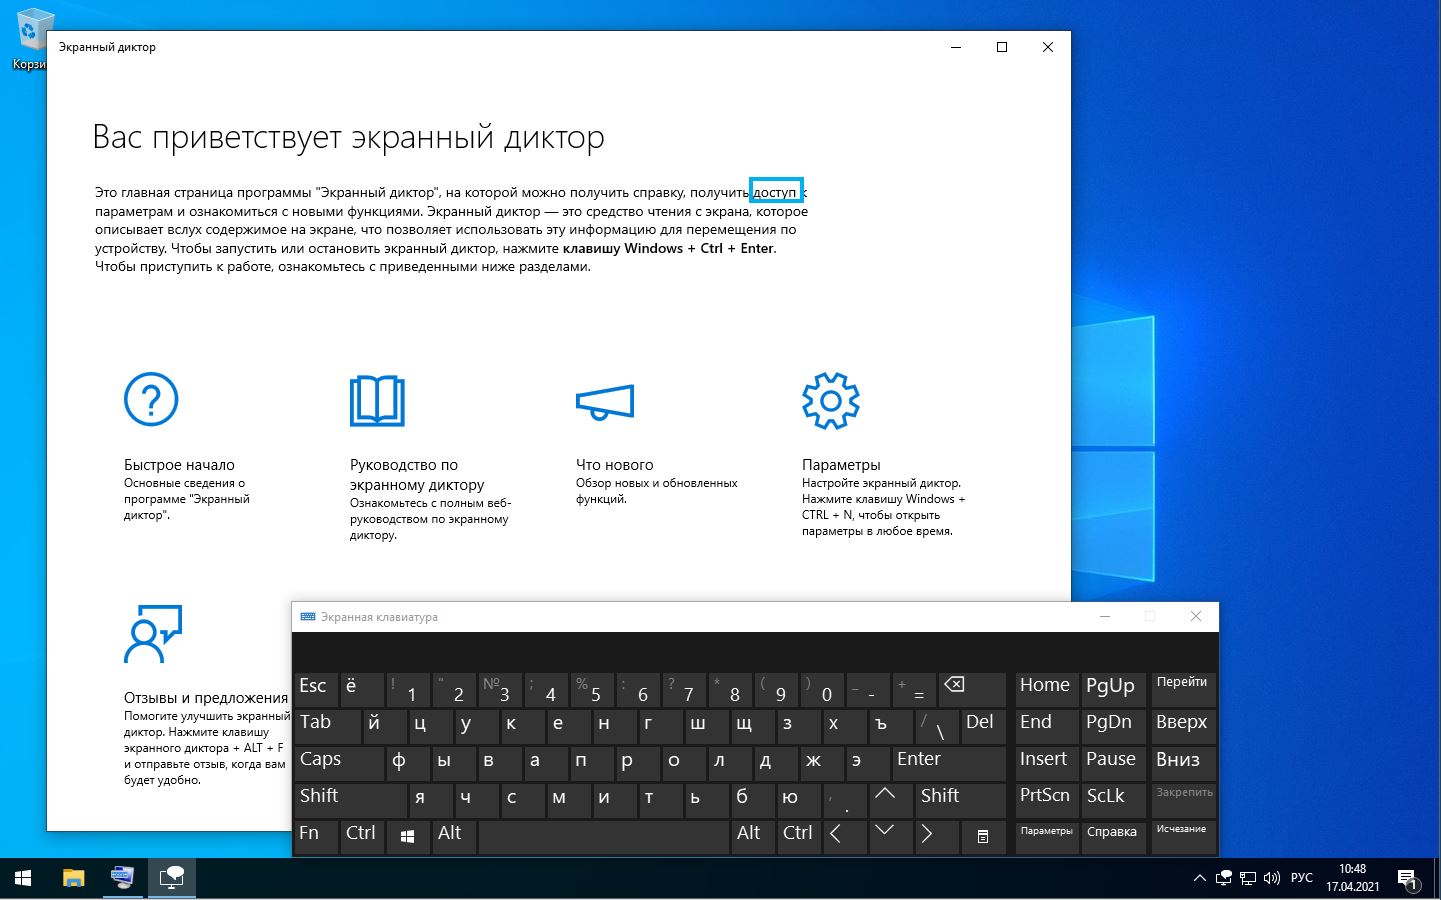Image resolution: width=1441 pixels, height=900 pixels.
Task: Tap the PgUp key on on-screen keyboard
Action: pos(1114,688)
